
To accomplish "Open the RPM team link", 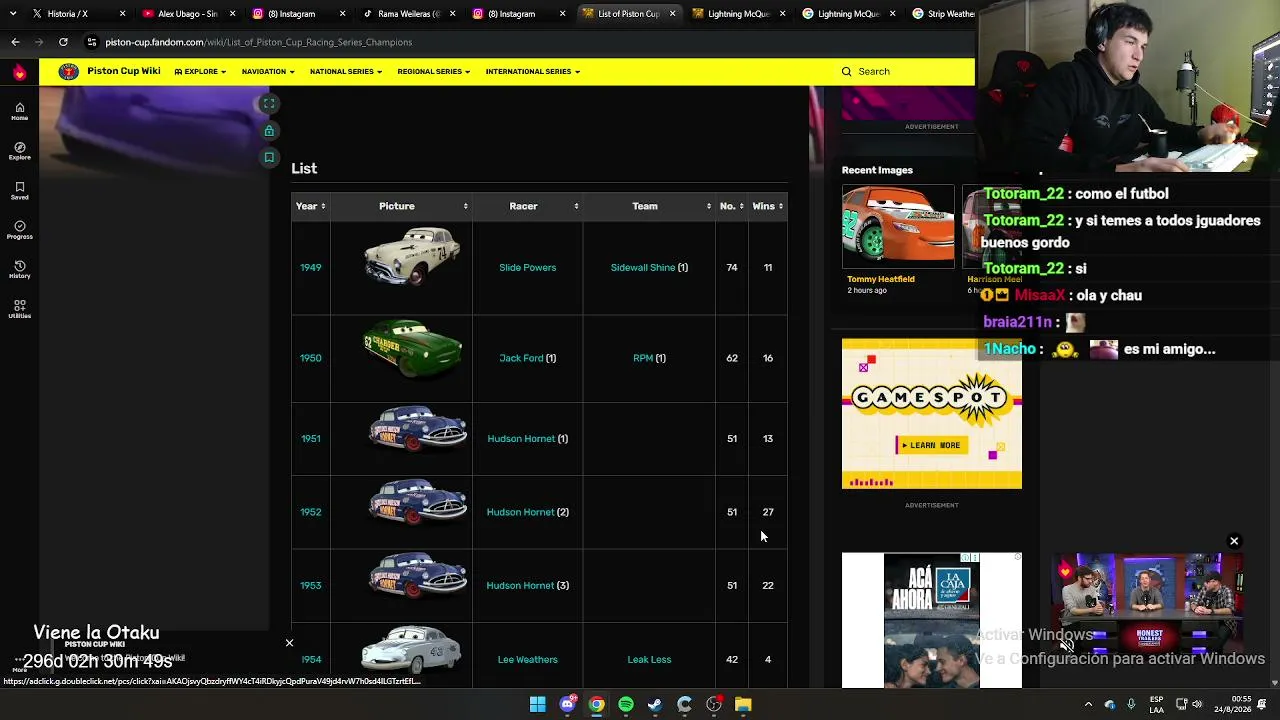I will click(643, 358).
